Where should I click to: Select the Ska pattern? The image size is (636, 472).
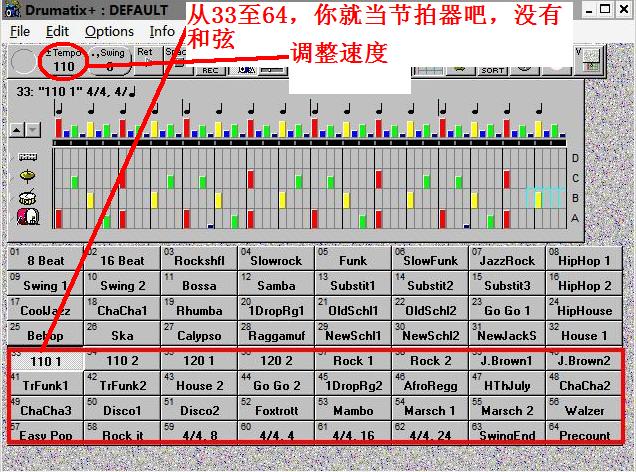pyautogui.click(x=122, y=333)
